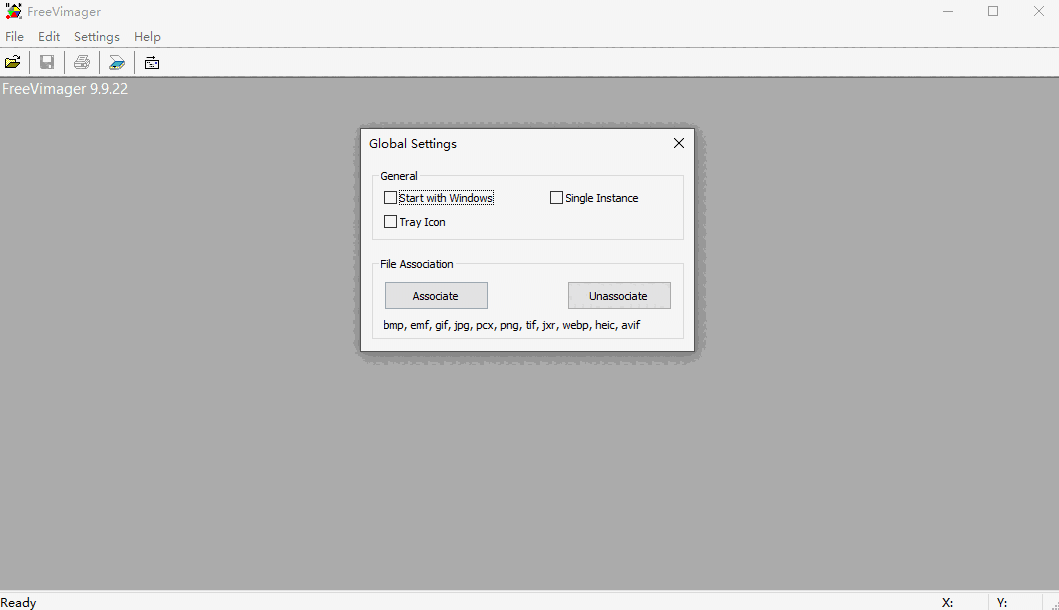Click the file extensions list text

[x=511, y=325]
